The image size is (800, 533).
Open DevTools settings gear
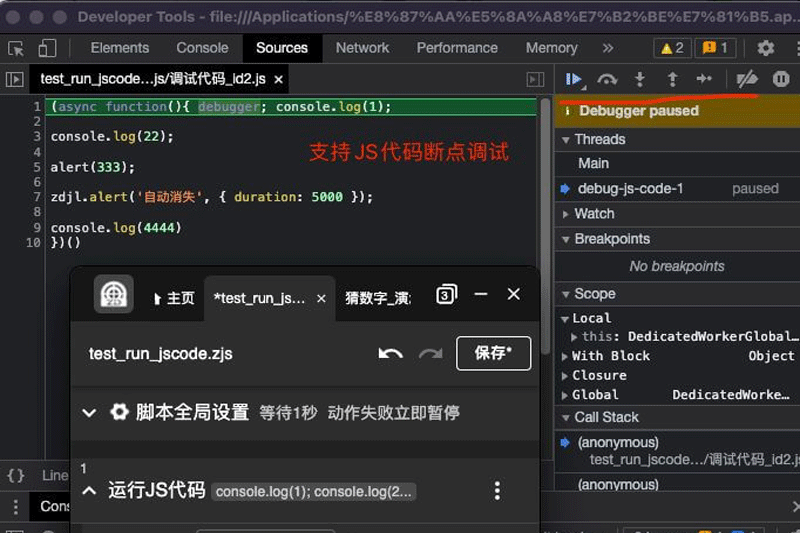[x=766, y=48]
